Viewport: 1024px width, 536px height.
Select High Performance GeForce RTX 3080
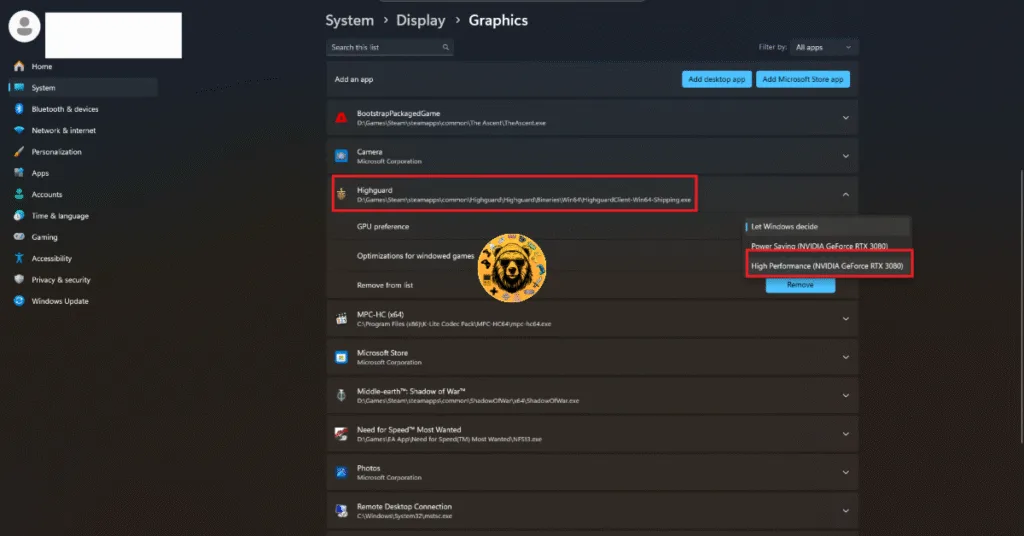827,266
